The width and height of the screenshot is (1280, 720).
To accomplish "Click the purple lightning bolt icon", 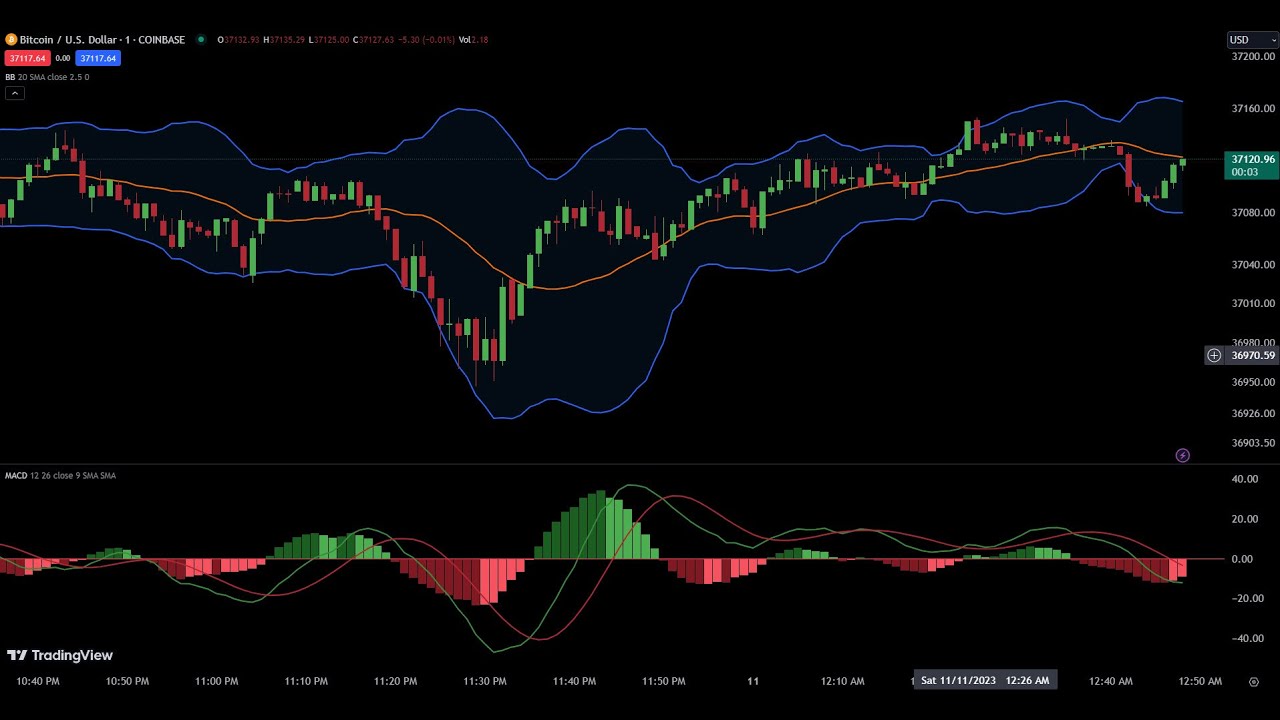I will pyautogui.click(x=1182, y=456).
